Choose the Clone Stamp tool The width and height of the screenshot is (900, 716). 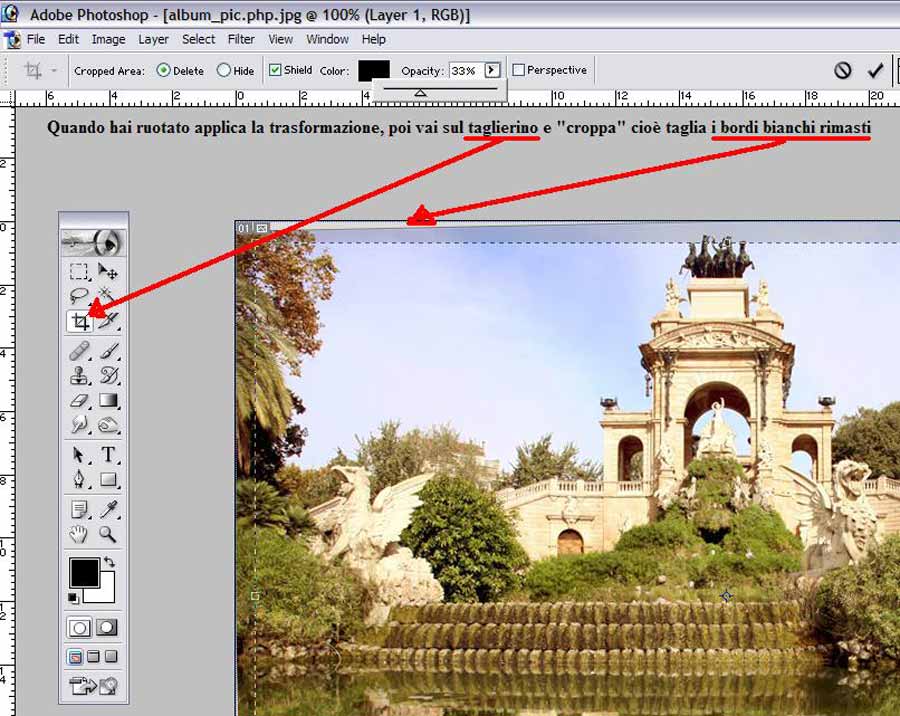pos(80,376)
